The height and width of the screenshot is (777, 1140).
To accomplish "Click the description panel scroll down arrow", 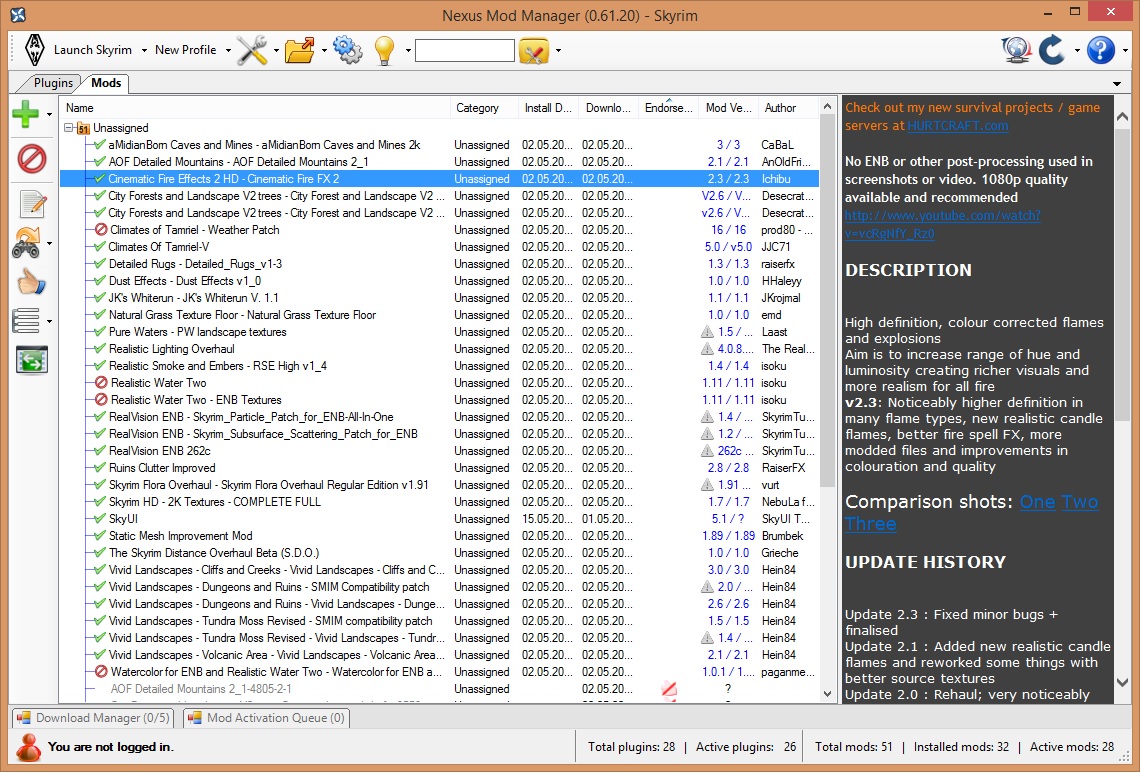I will (x=1122, y=683).
